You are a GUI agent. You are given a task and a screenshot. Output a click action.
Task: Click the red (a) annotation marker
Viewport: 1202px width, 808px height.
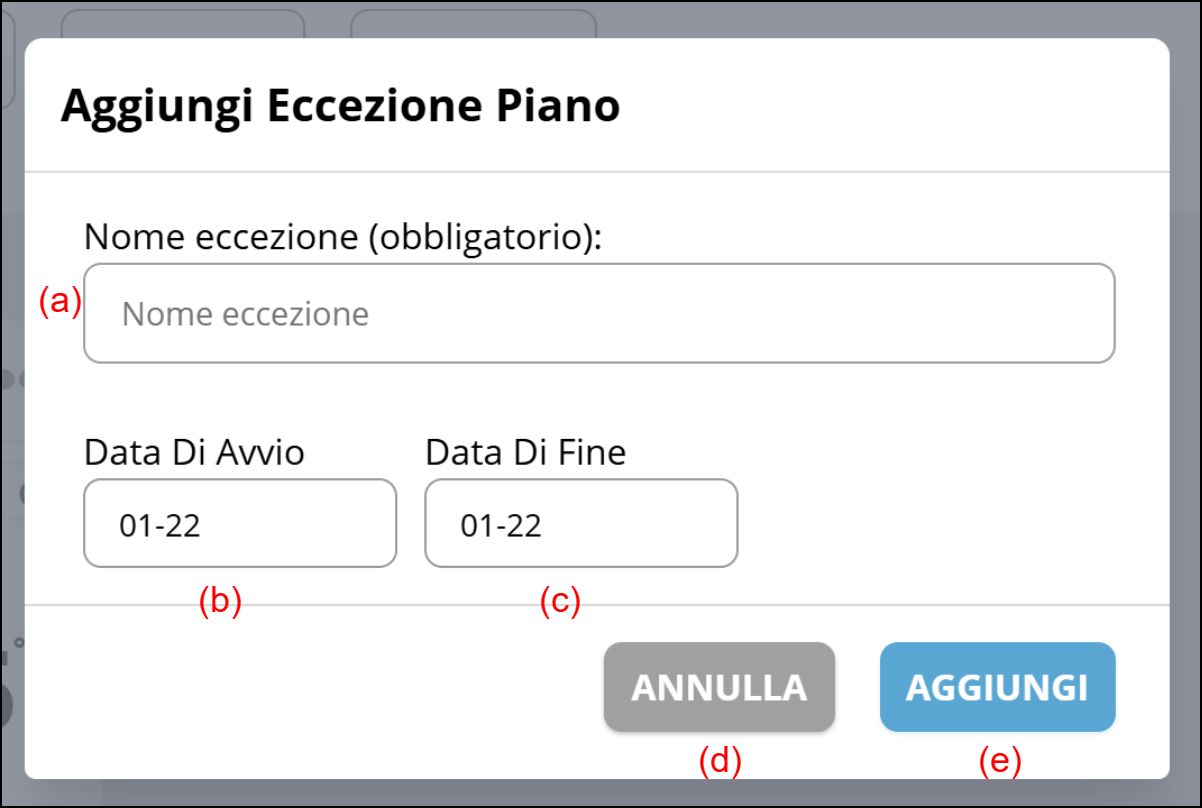(x=59, y=301)
